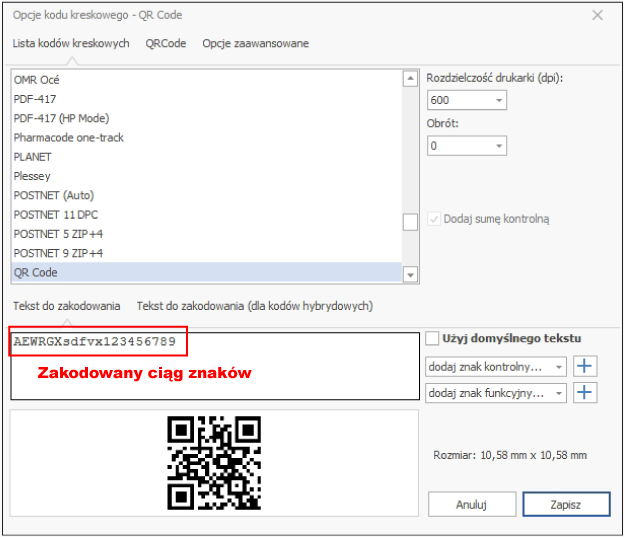Click the QR code preview image

[214, 463]
